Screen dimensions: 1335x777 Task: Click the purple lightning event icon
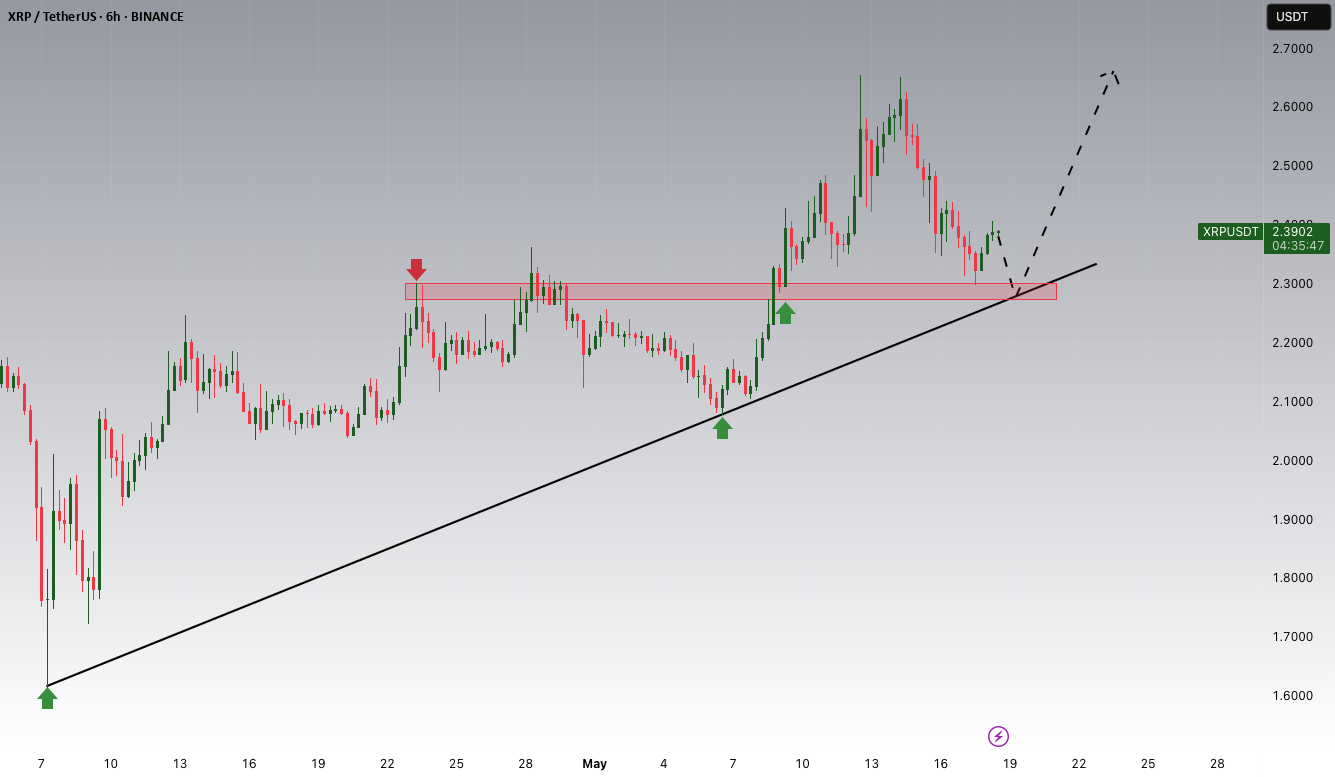(x=998, y=737)
